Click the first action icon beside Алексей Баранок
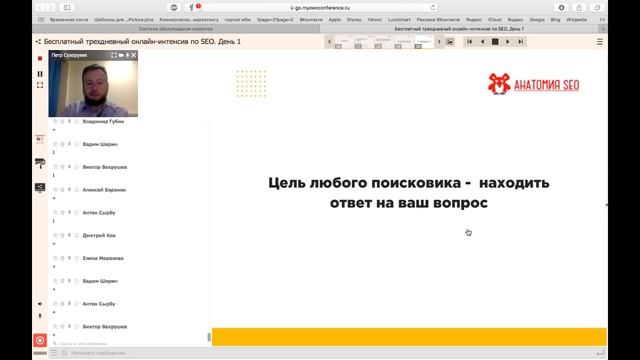The height and width of the screenshot is (360, 640). click(55, 190)
